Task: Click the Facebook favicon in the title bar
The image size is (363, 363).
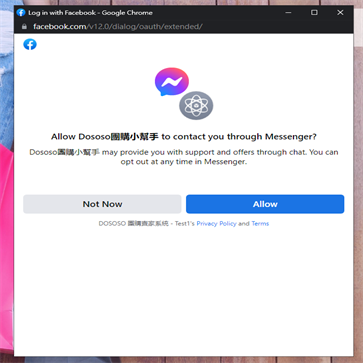Action: [21, 13]
